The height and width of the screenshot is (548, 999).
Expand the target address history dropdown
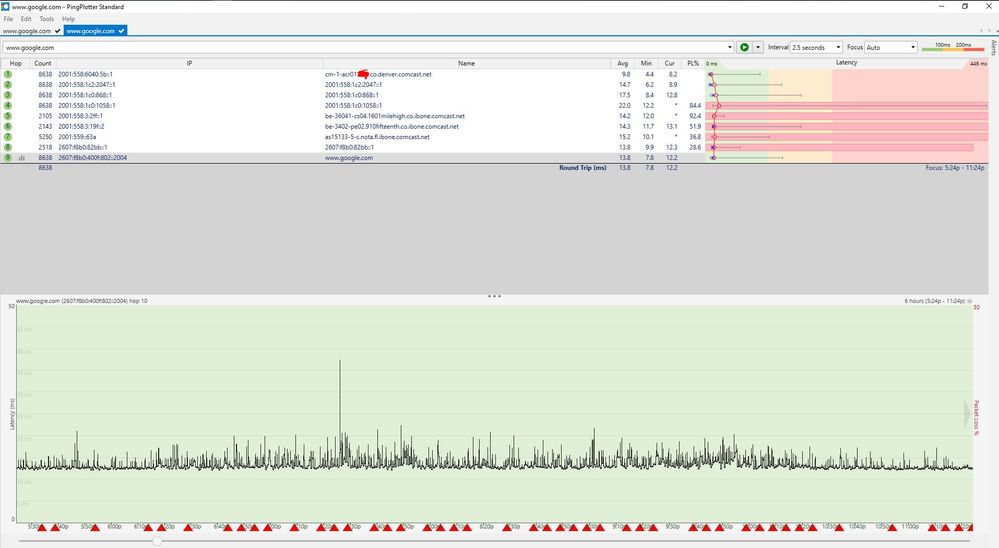[729, 47]
